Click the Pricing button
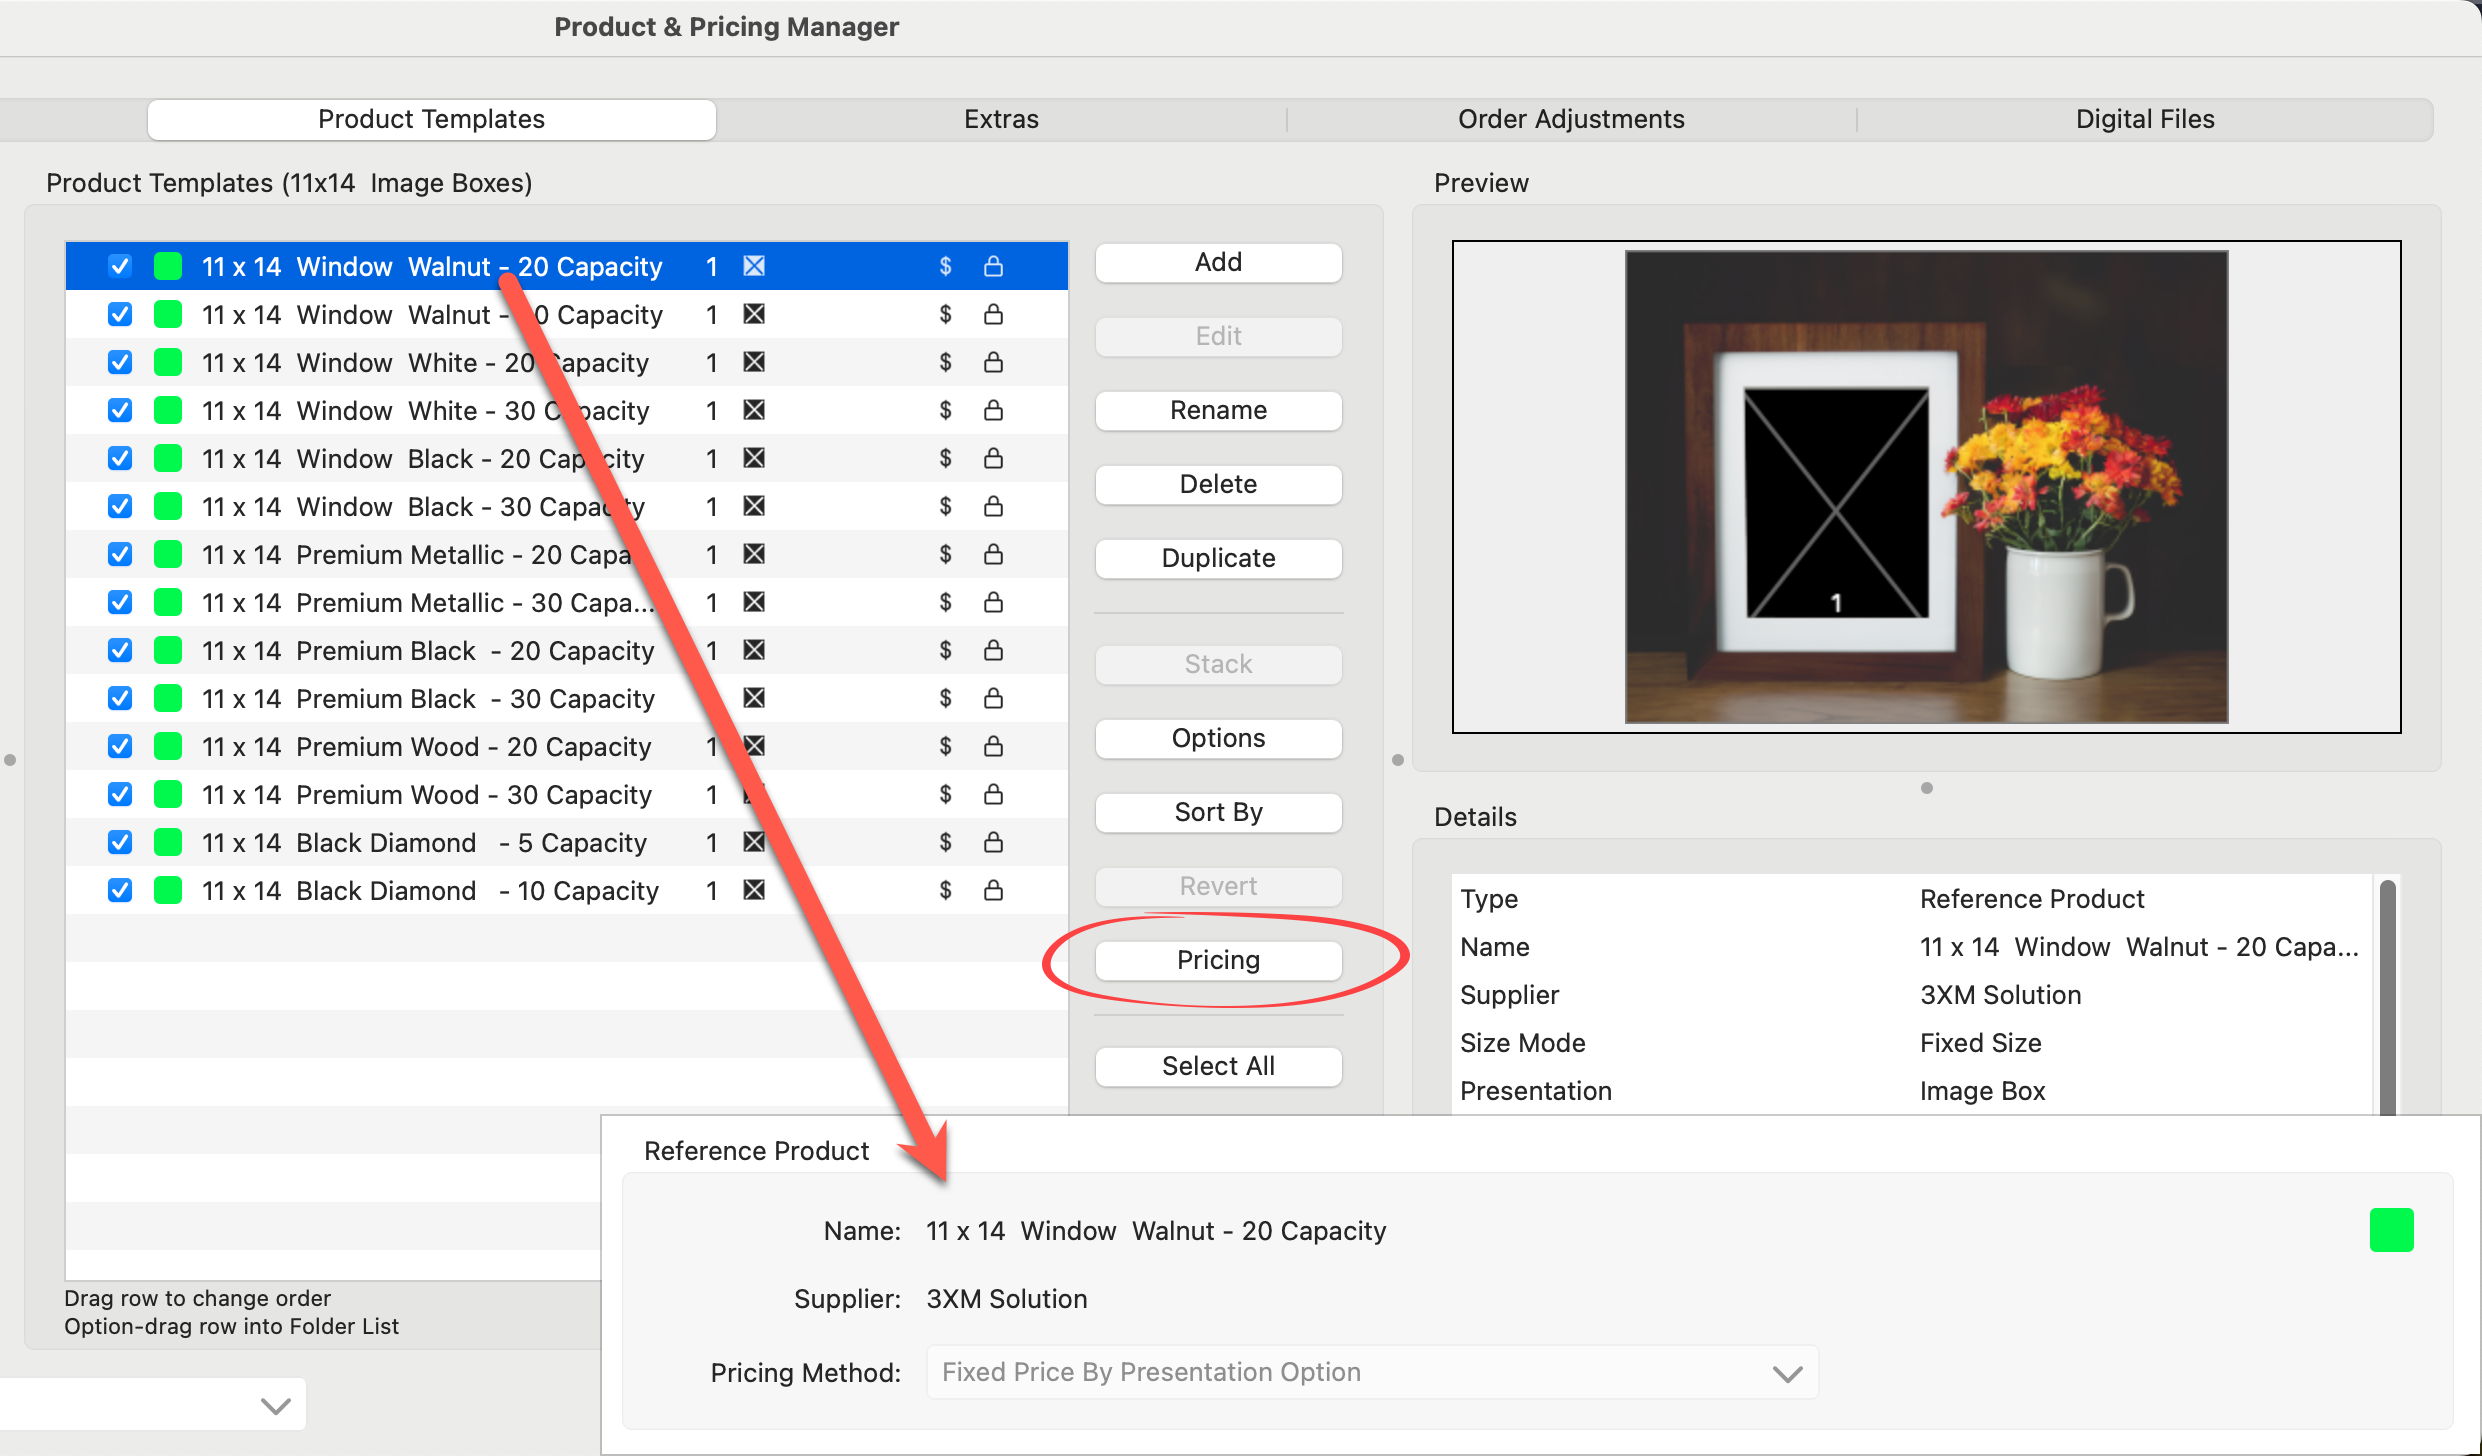Image resolution: width=2482 pixels, height=1456 pixels. pos(1217,960)
